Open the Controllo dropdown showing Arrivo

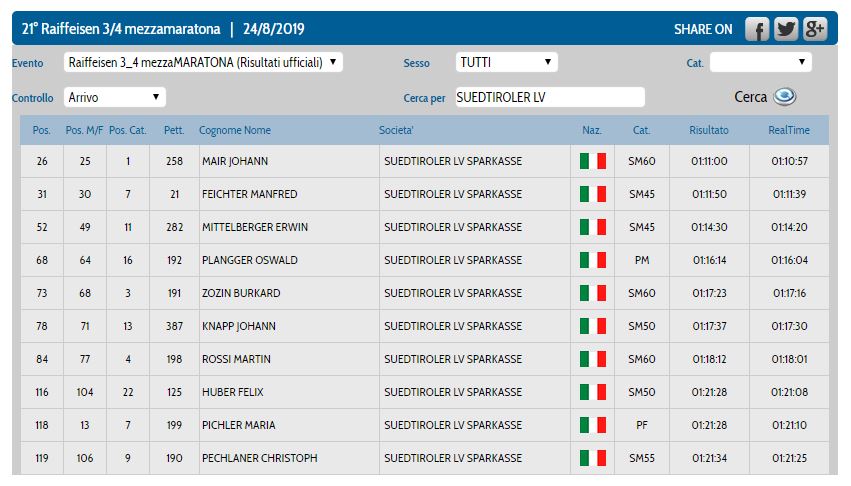[114, 97]
